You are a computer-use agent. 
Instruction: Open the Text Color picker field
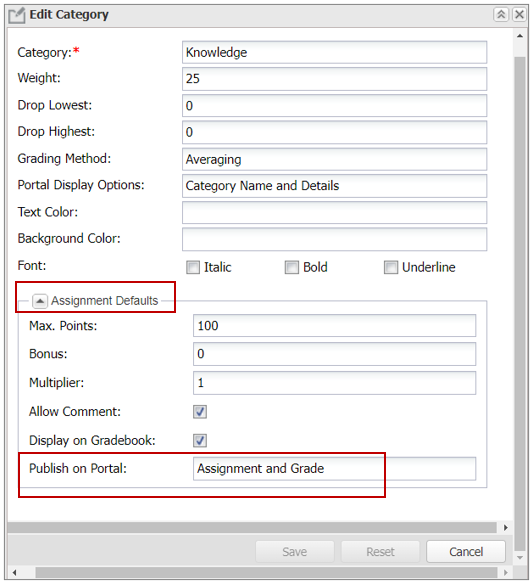334,213
